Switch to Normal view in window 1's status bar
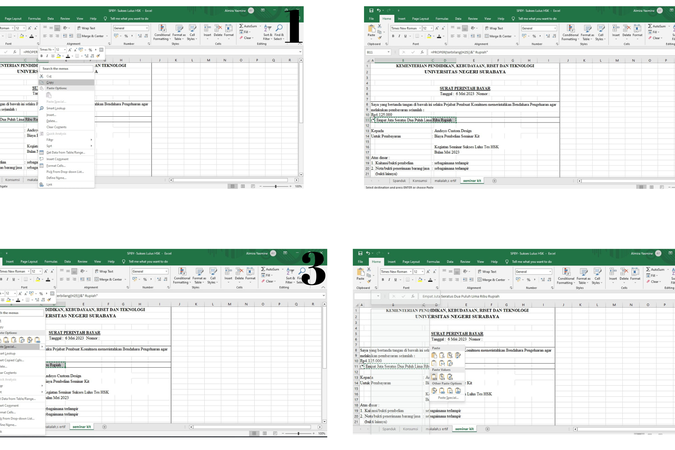 (x=233, y=186)
